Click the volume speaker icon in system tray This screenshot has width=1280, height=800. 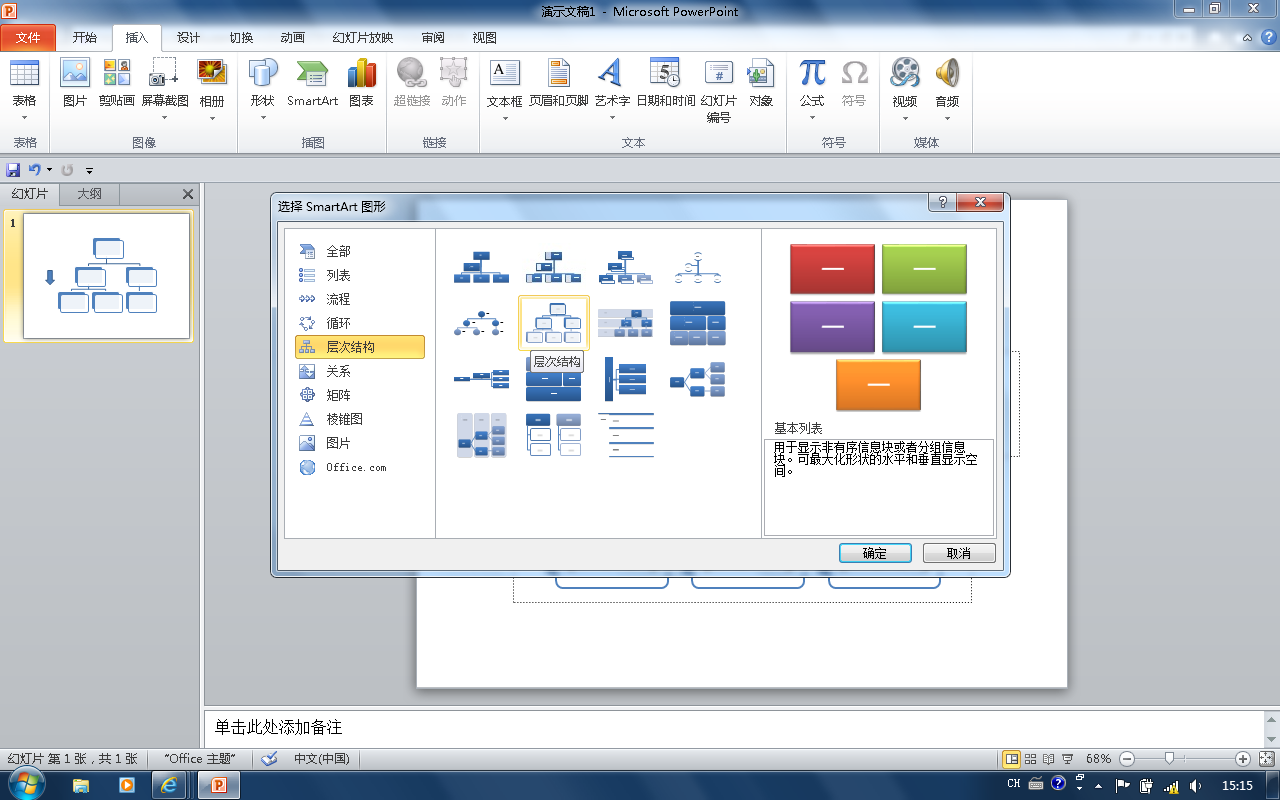pyautogui.click(x=1196, y=785)
